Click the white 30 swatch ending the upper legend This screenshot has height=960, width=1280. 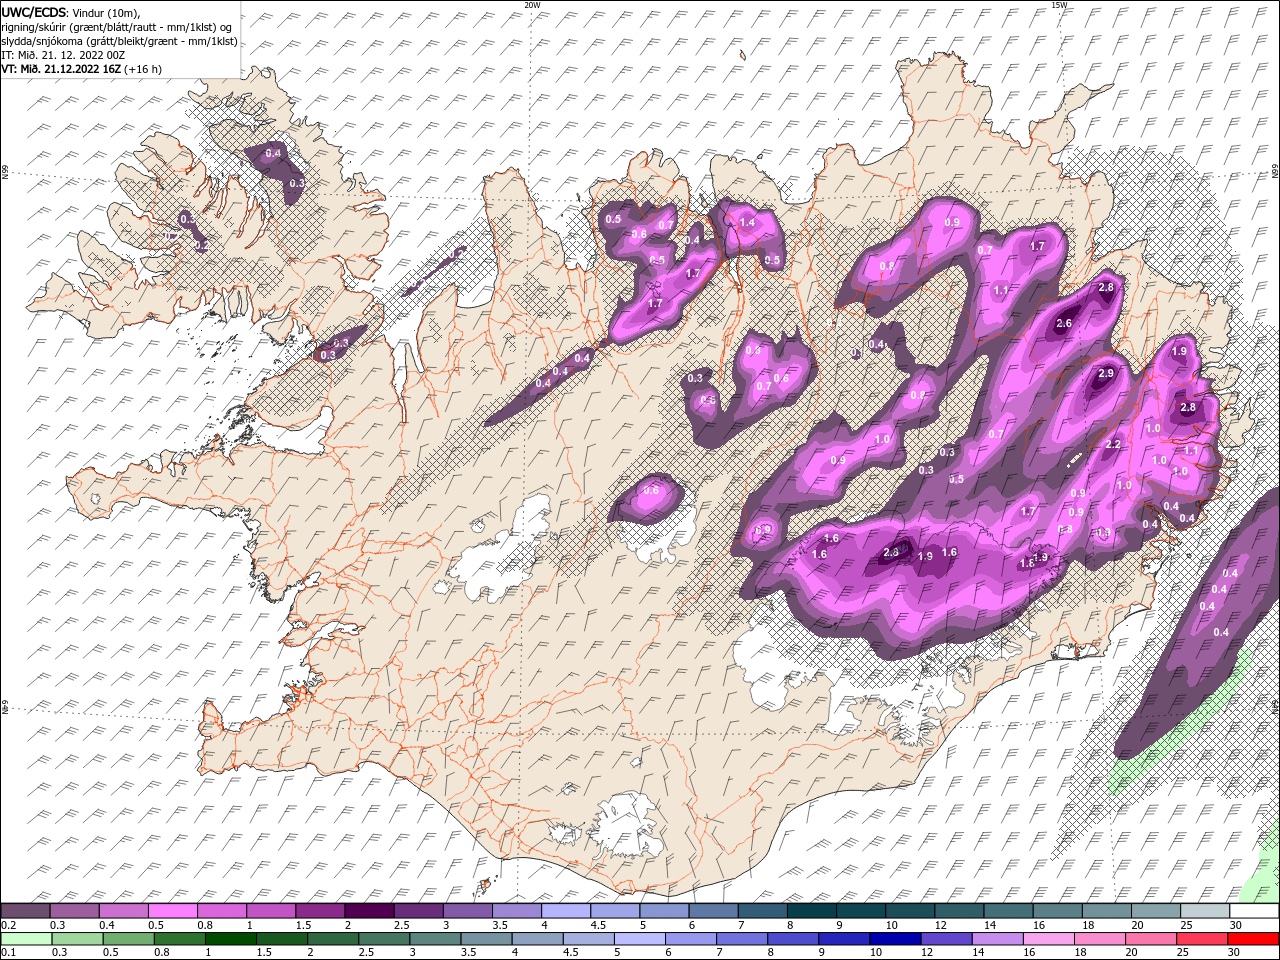pos(1254,911)
